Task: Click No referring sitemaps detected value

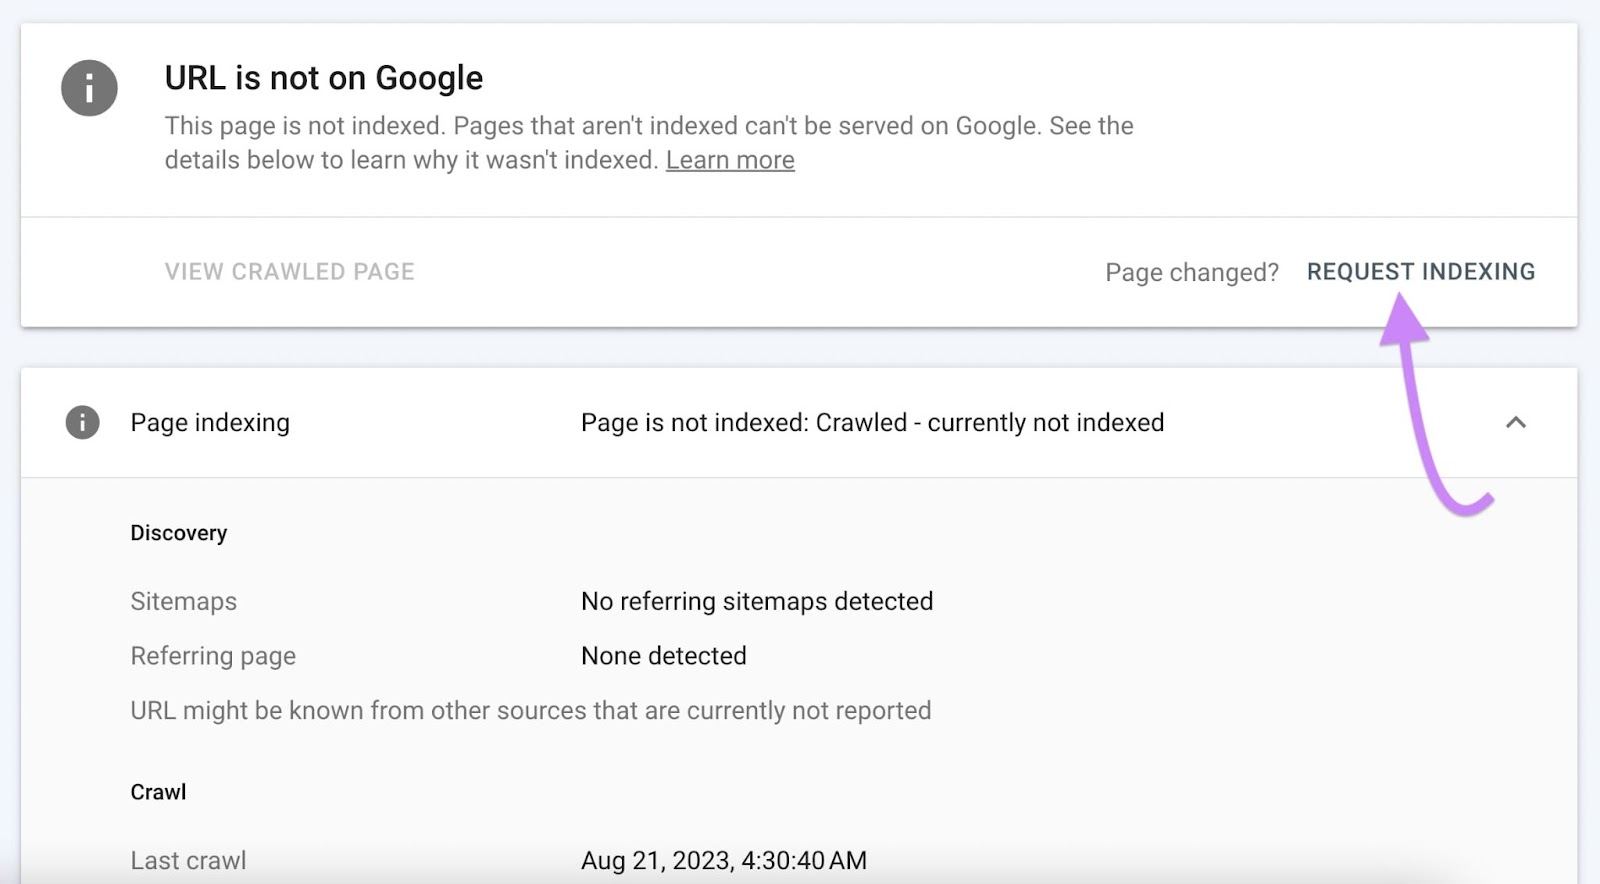Action: point(757,601)
